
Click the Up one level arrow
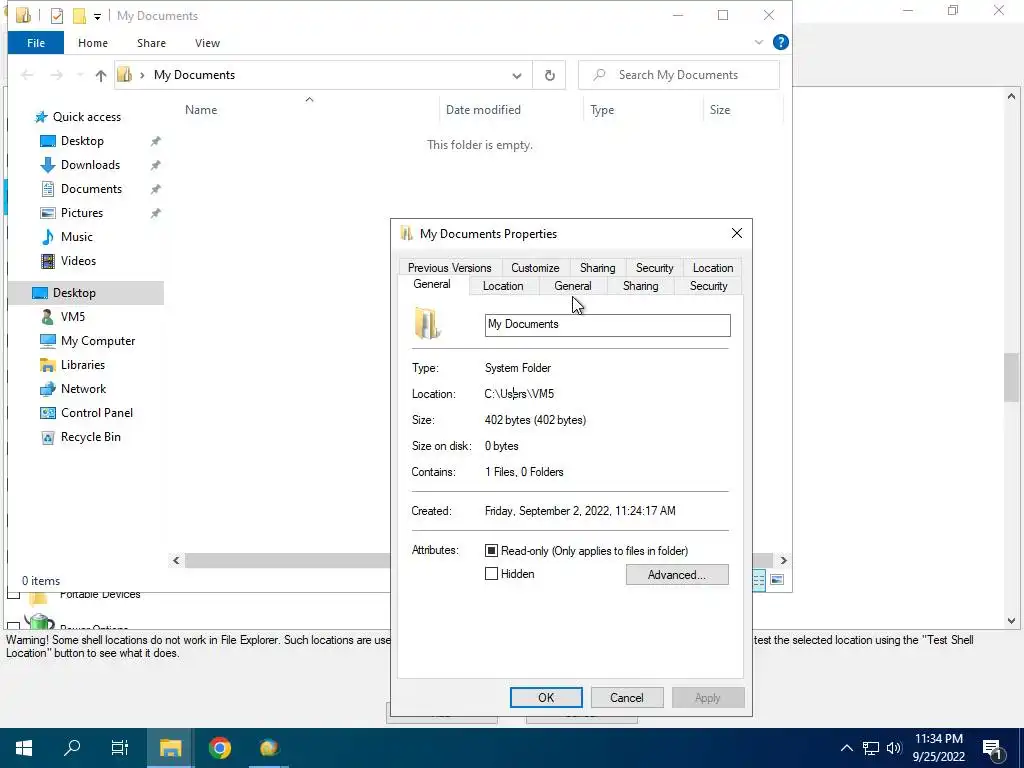101,75
